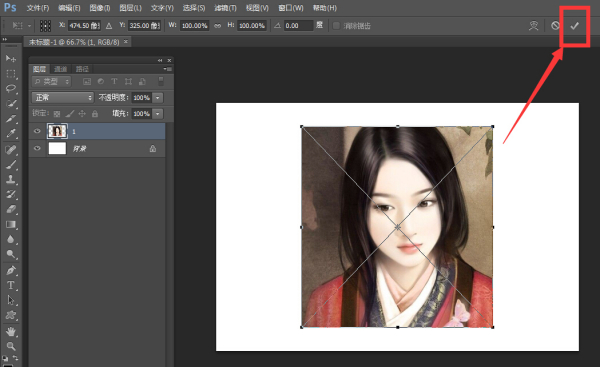Swap foreground and background colors

[15, 358]
